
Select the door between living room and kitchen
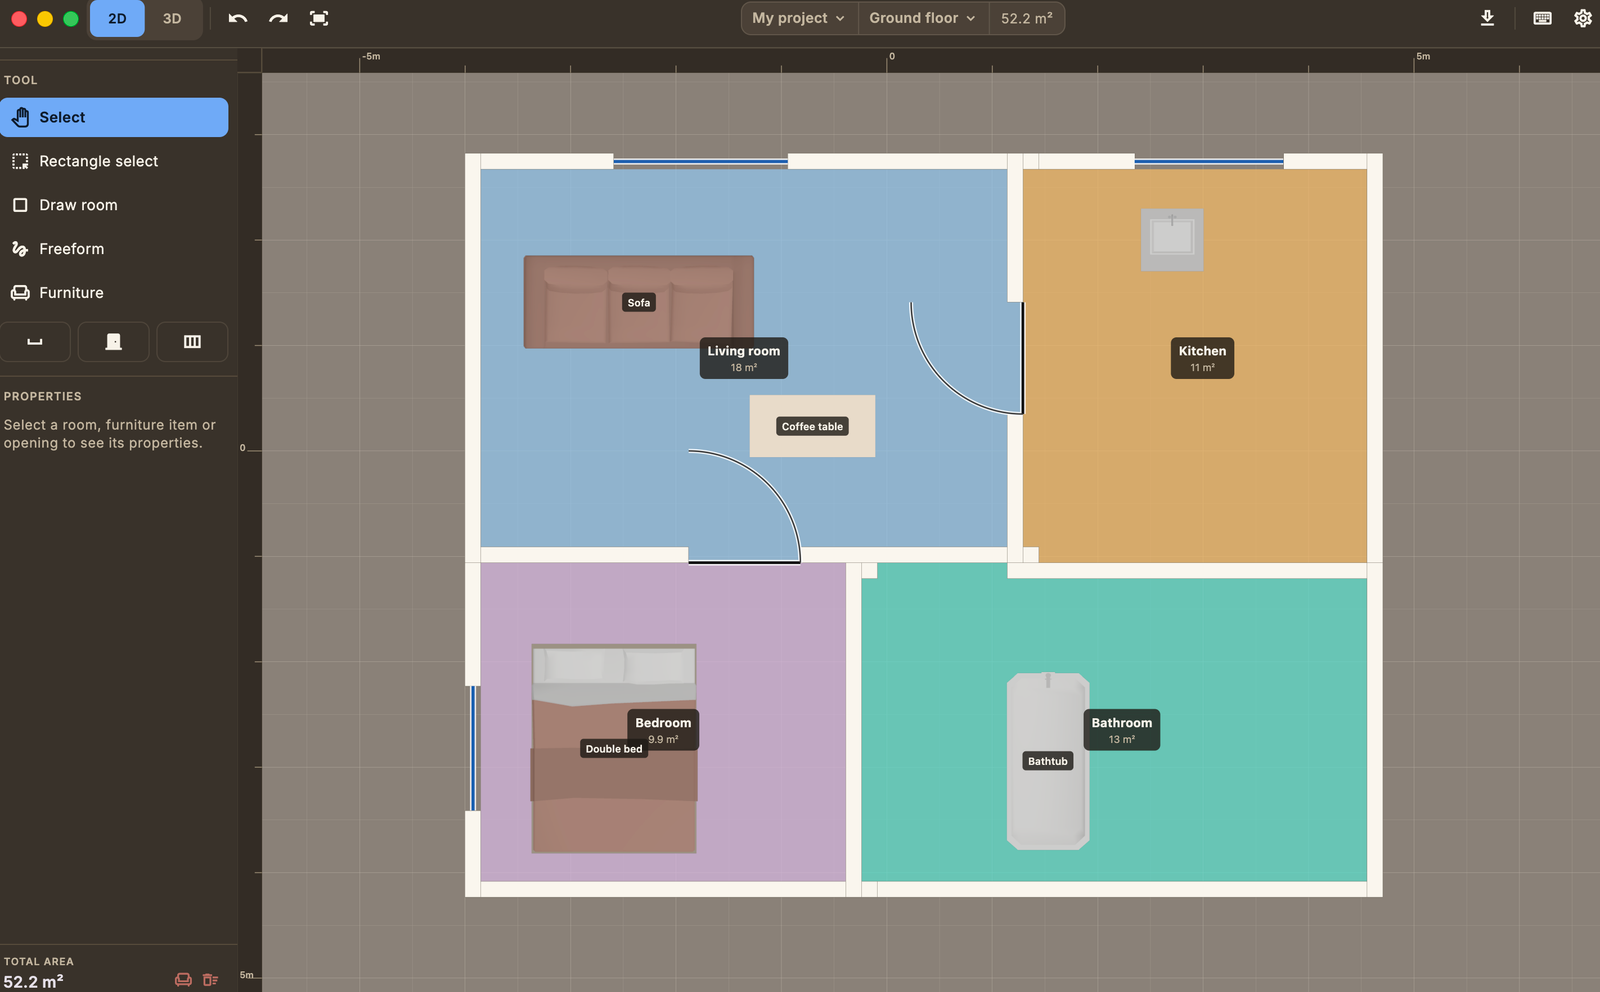(967, 358)
